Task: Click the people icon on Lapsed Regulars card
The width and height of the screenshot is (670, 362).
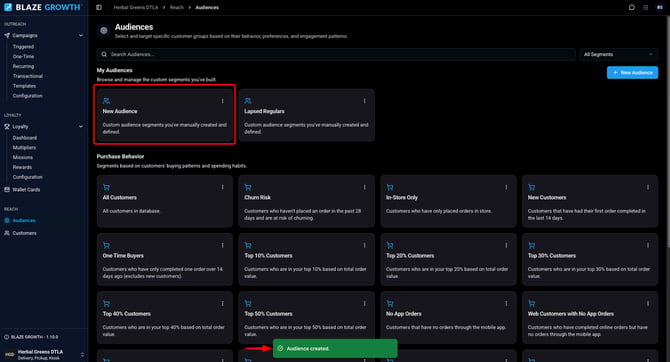Action: (x=248, y=101)
